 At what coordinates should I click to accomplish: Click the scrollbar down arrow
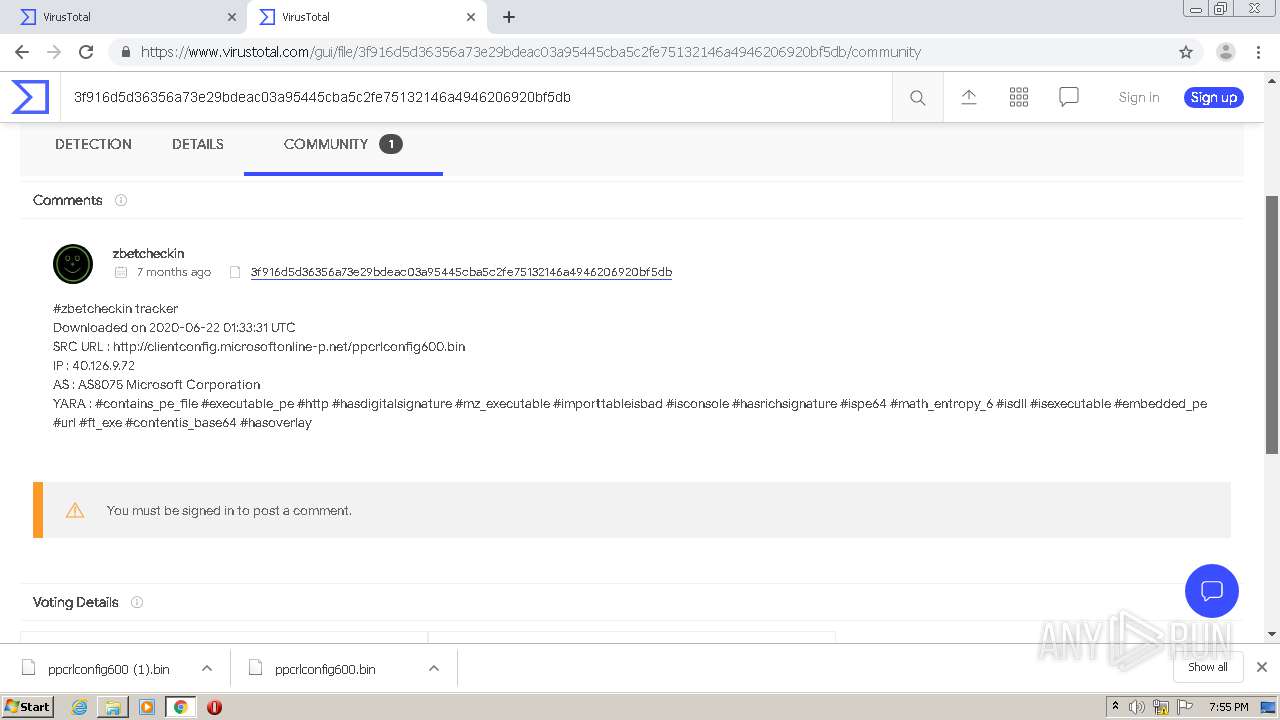(1272, 634)
